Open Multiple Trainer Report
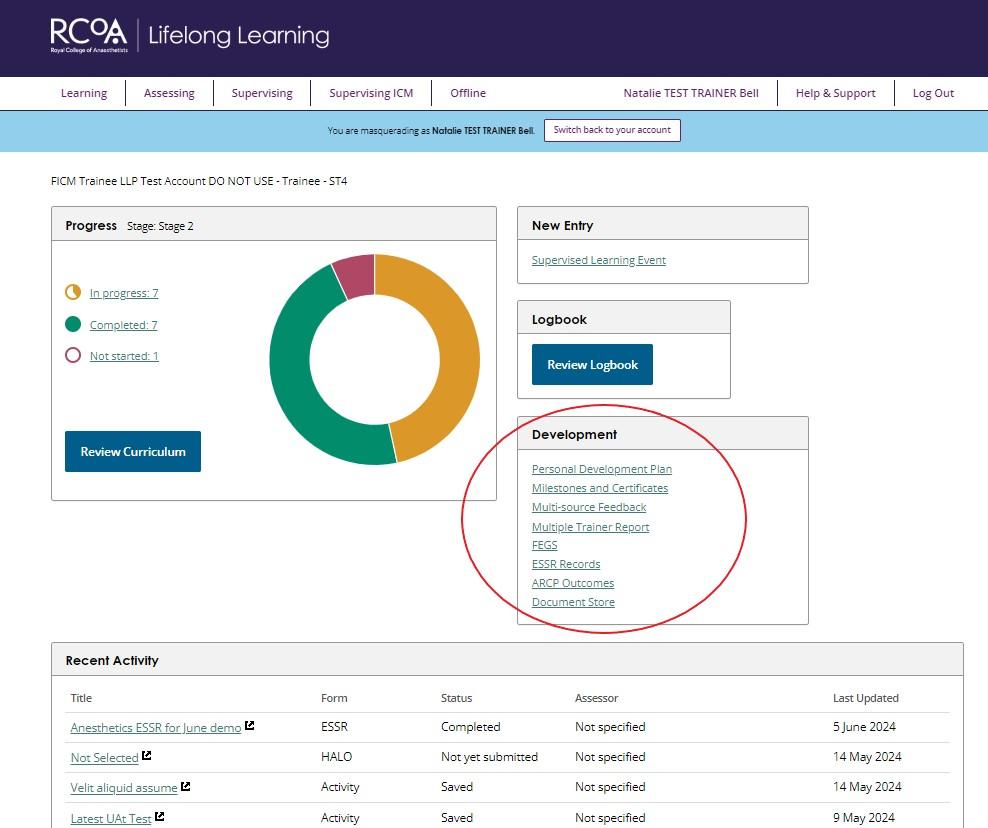The height and width of the screenshot is (828, 988). [x=590, y=527]
